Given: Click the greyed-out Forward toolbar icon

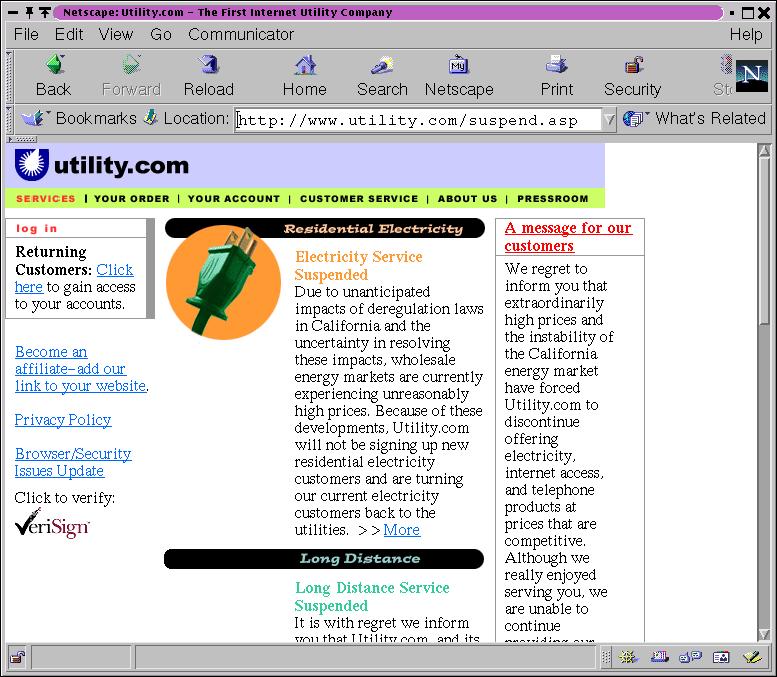Looking at the screenshot, I should 131,65.
